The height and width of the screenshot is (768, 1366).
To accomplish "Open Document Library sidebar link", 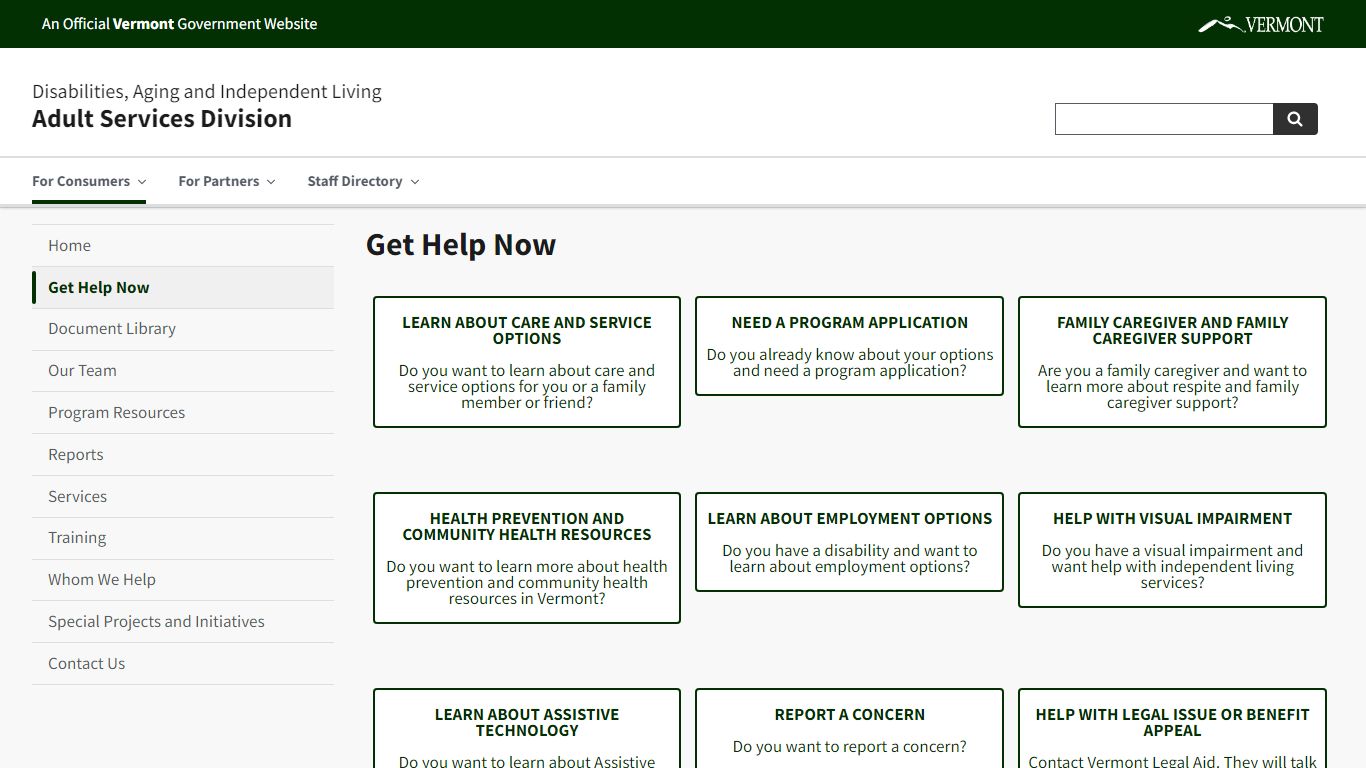I will [x=183, y=329].
